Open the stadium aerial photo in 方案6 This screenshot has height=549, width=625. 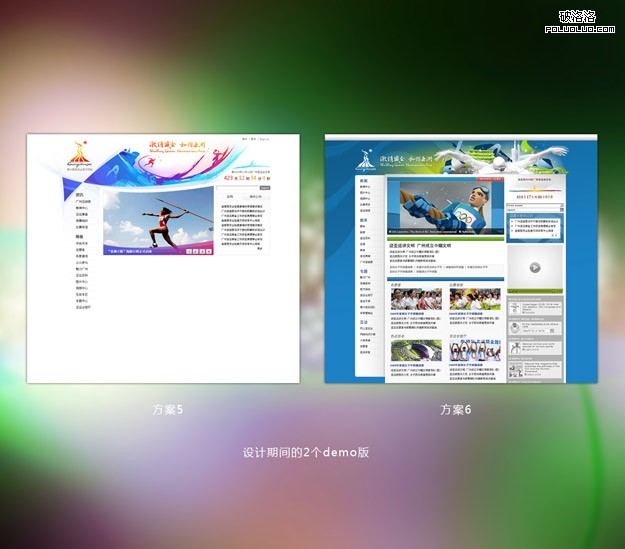click(415, 349)
